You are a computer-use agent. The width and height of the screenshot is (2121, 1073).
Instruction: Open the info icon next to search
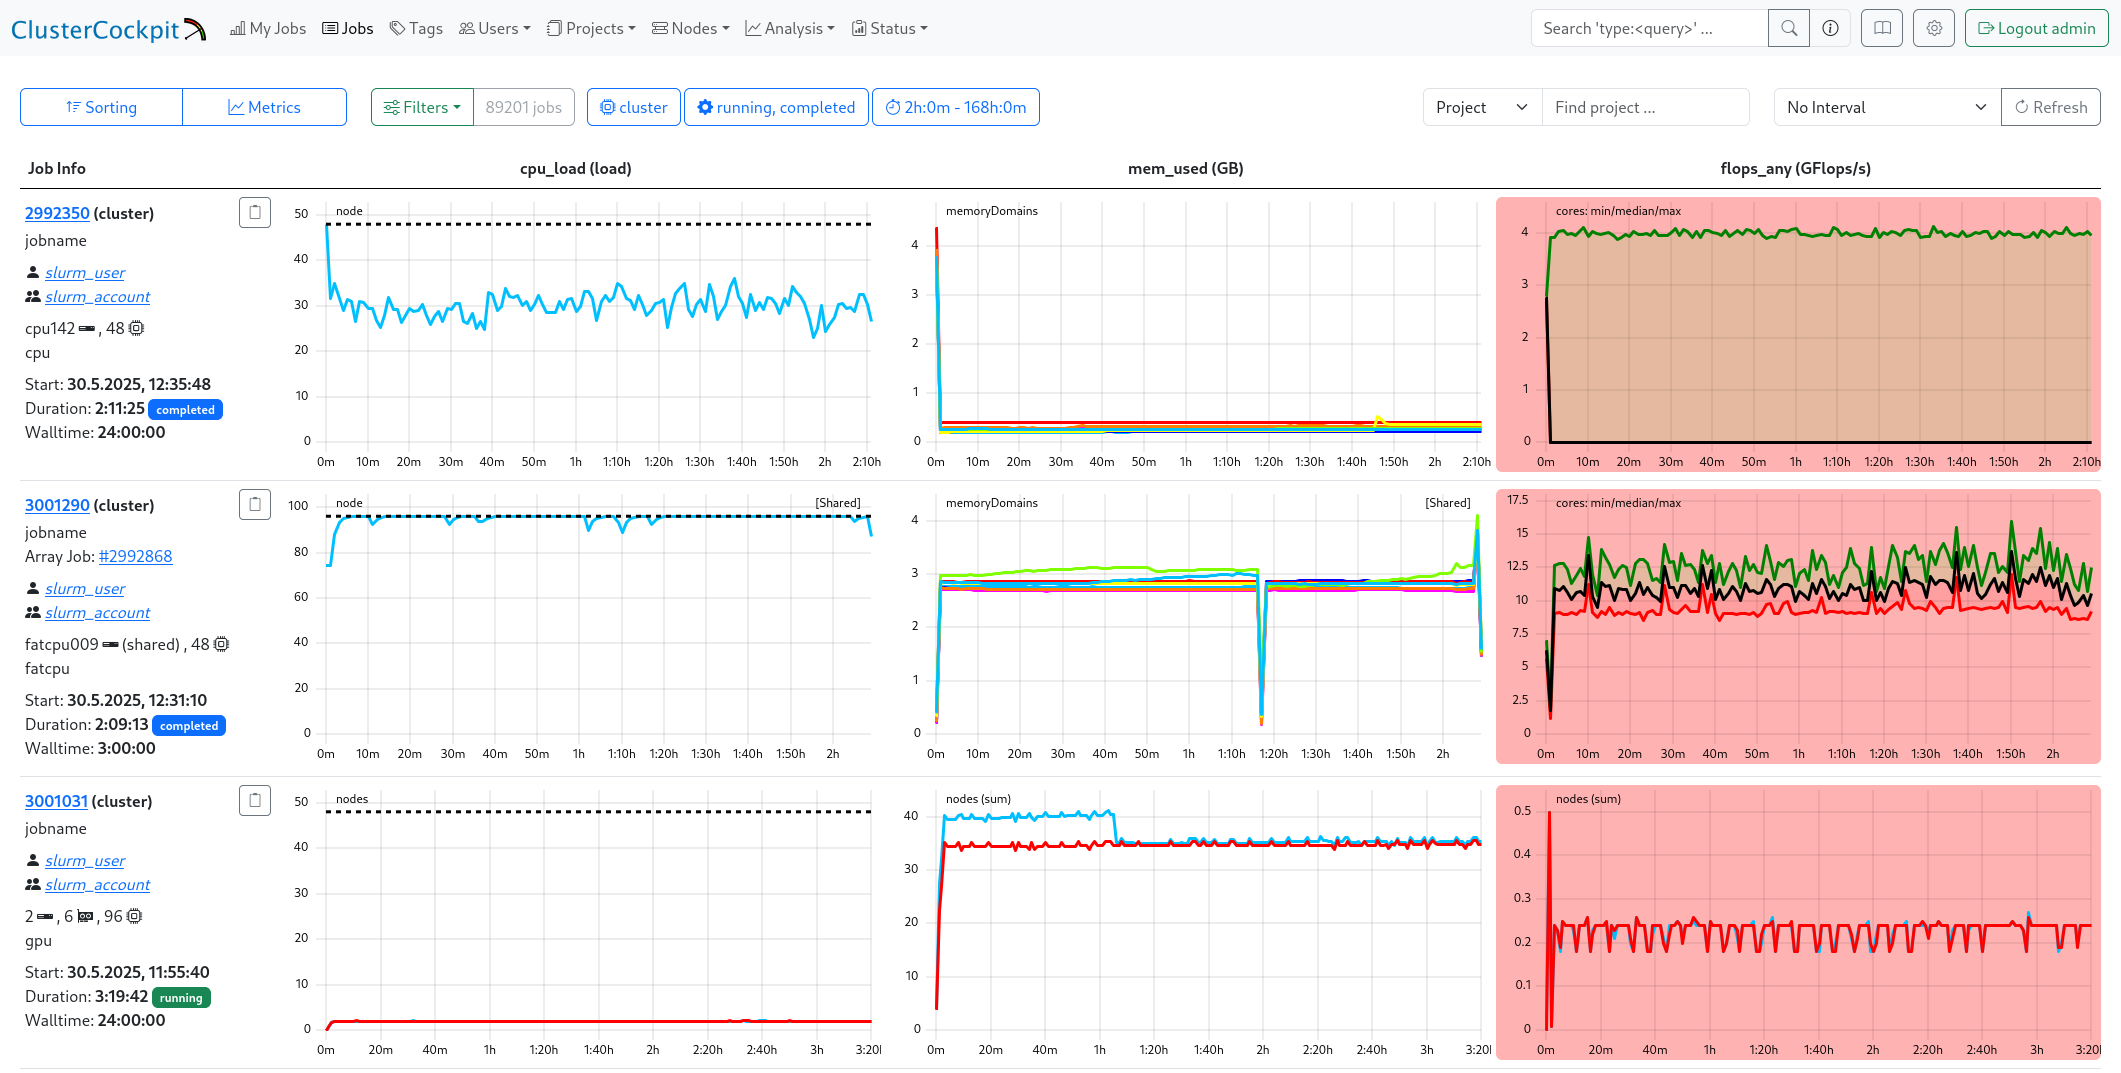(1830, 28)
